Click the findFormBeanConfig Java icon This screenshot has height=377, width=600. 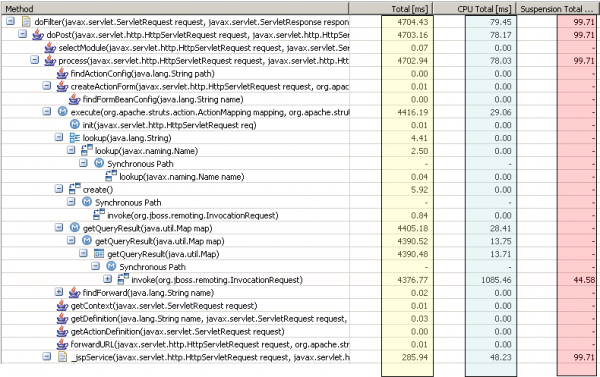[x=75, y=100]
